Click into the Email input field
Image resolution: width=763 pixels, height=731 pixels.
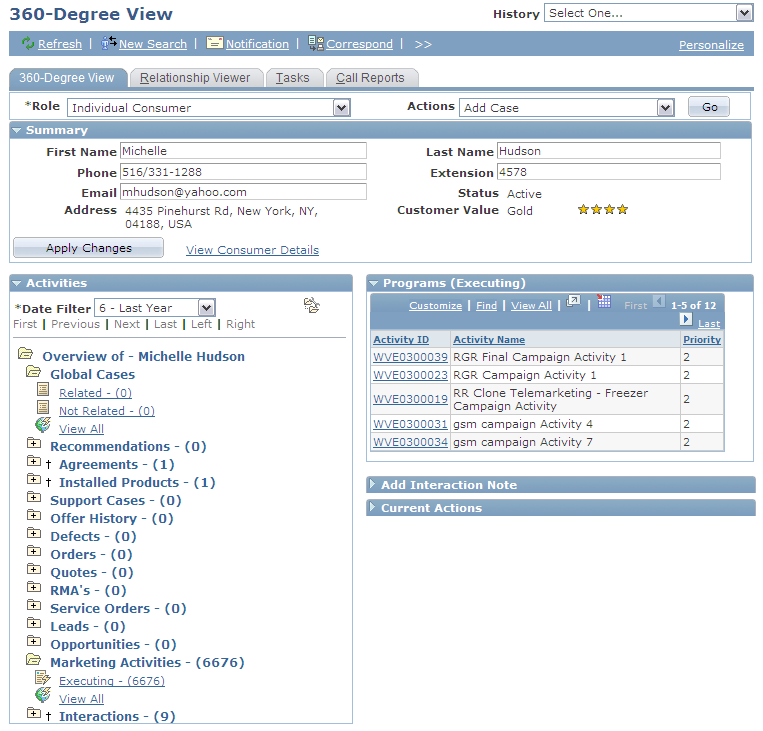pyautogui.click(x=243, y=192)
